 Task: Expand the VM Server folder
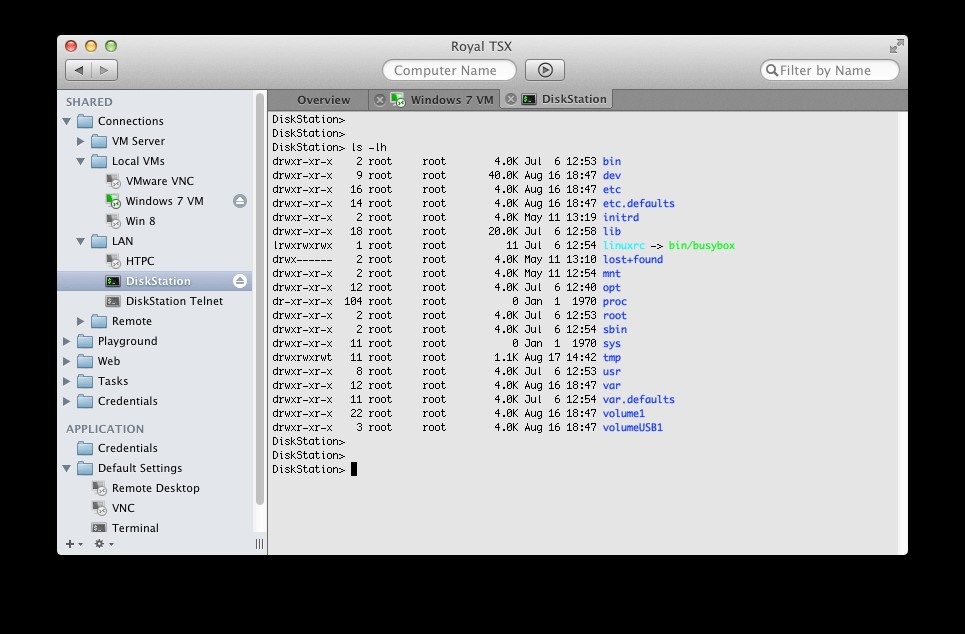point(81,141)
